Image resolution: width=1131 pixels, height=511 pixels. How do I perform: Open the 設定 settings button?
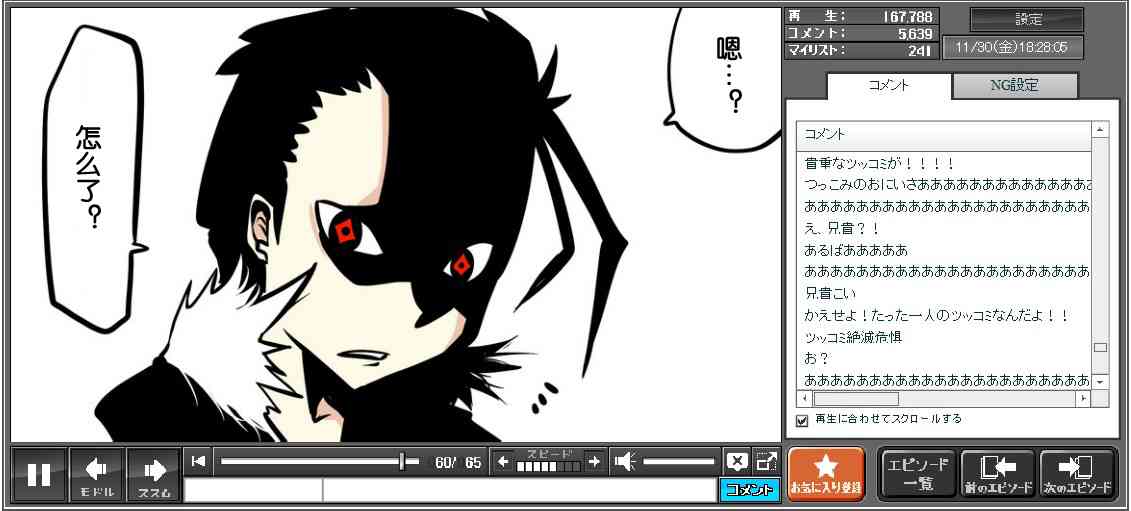click(x=1027, y=20)
